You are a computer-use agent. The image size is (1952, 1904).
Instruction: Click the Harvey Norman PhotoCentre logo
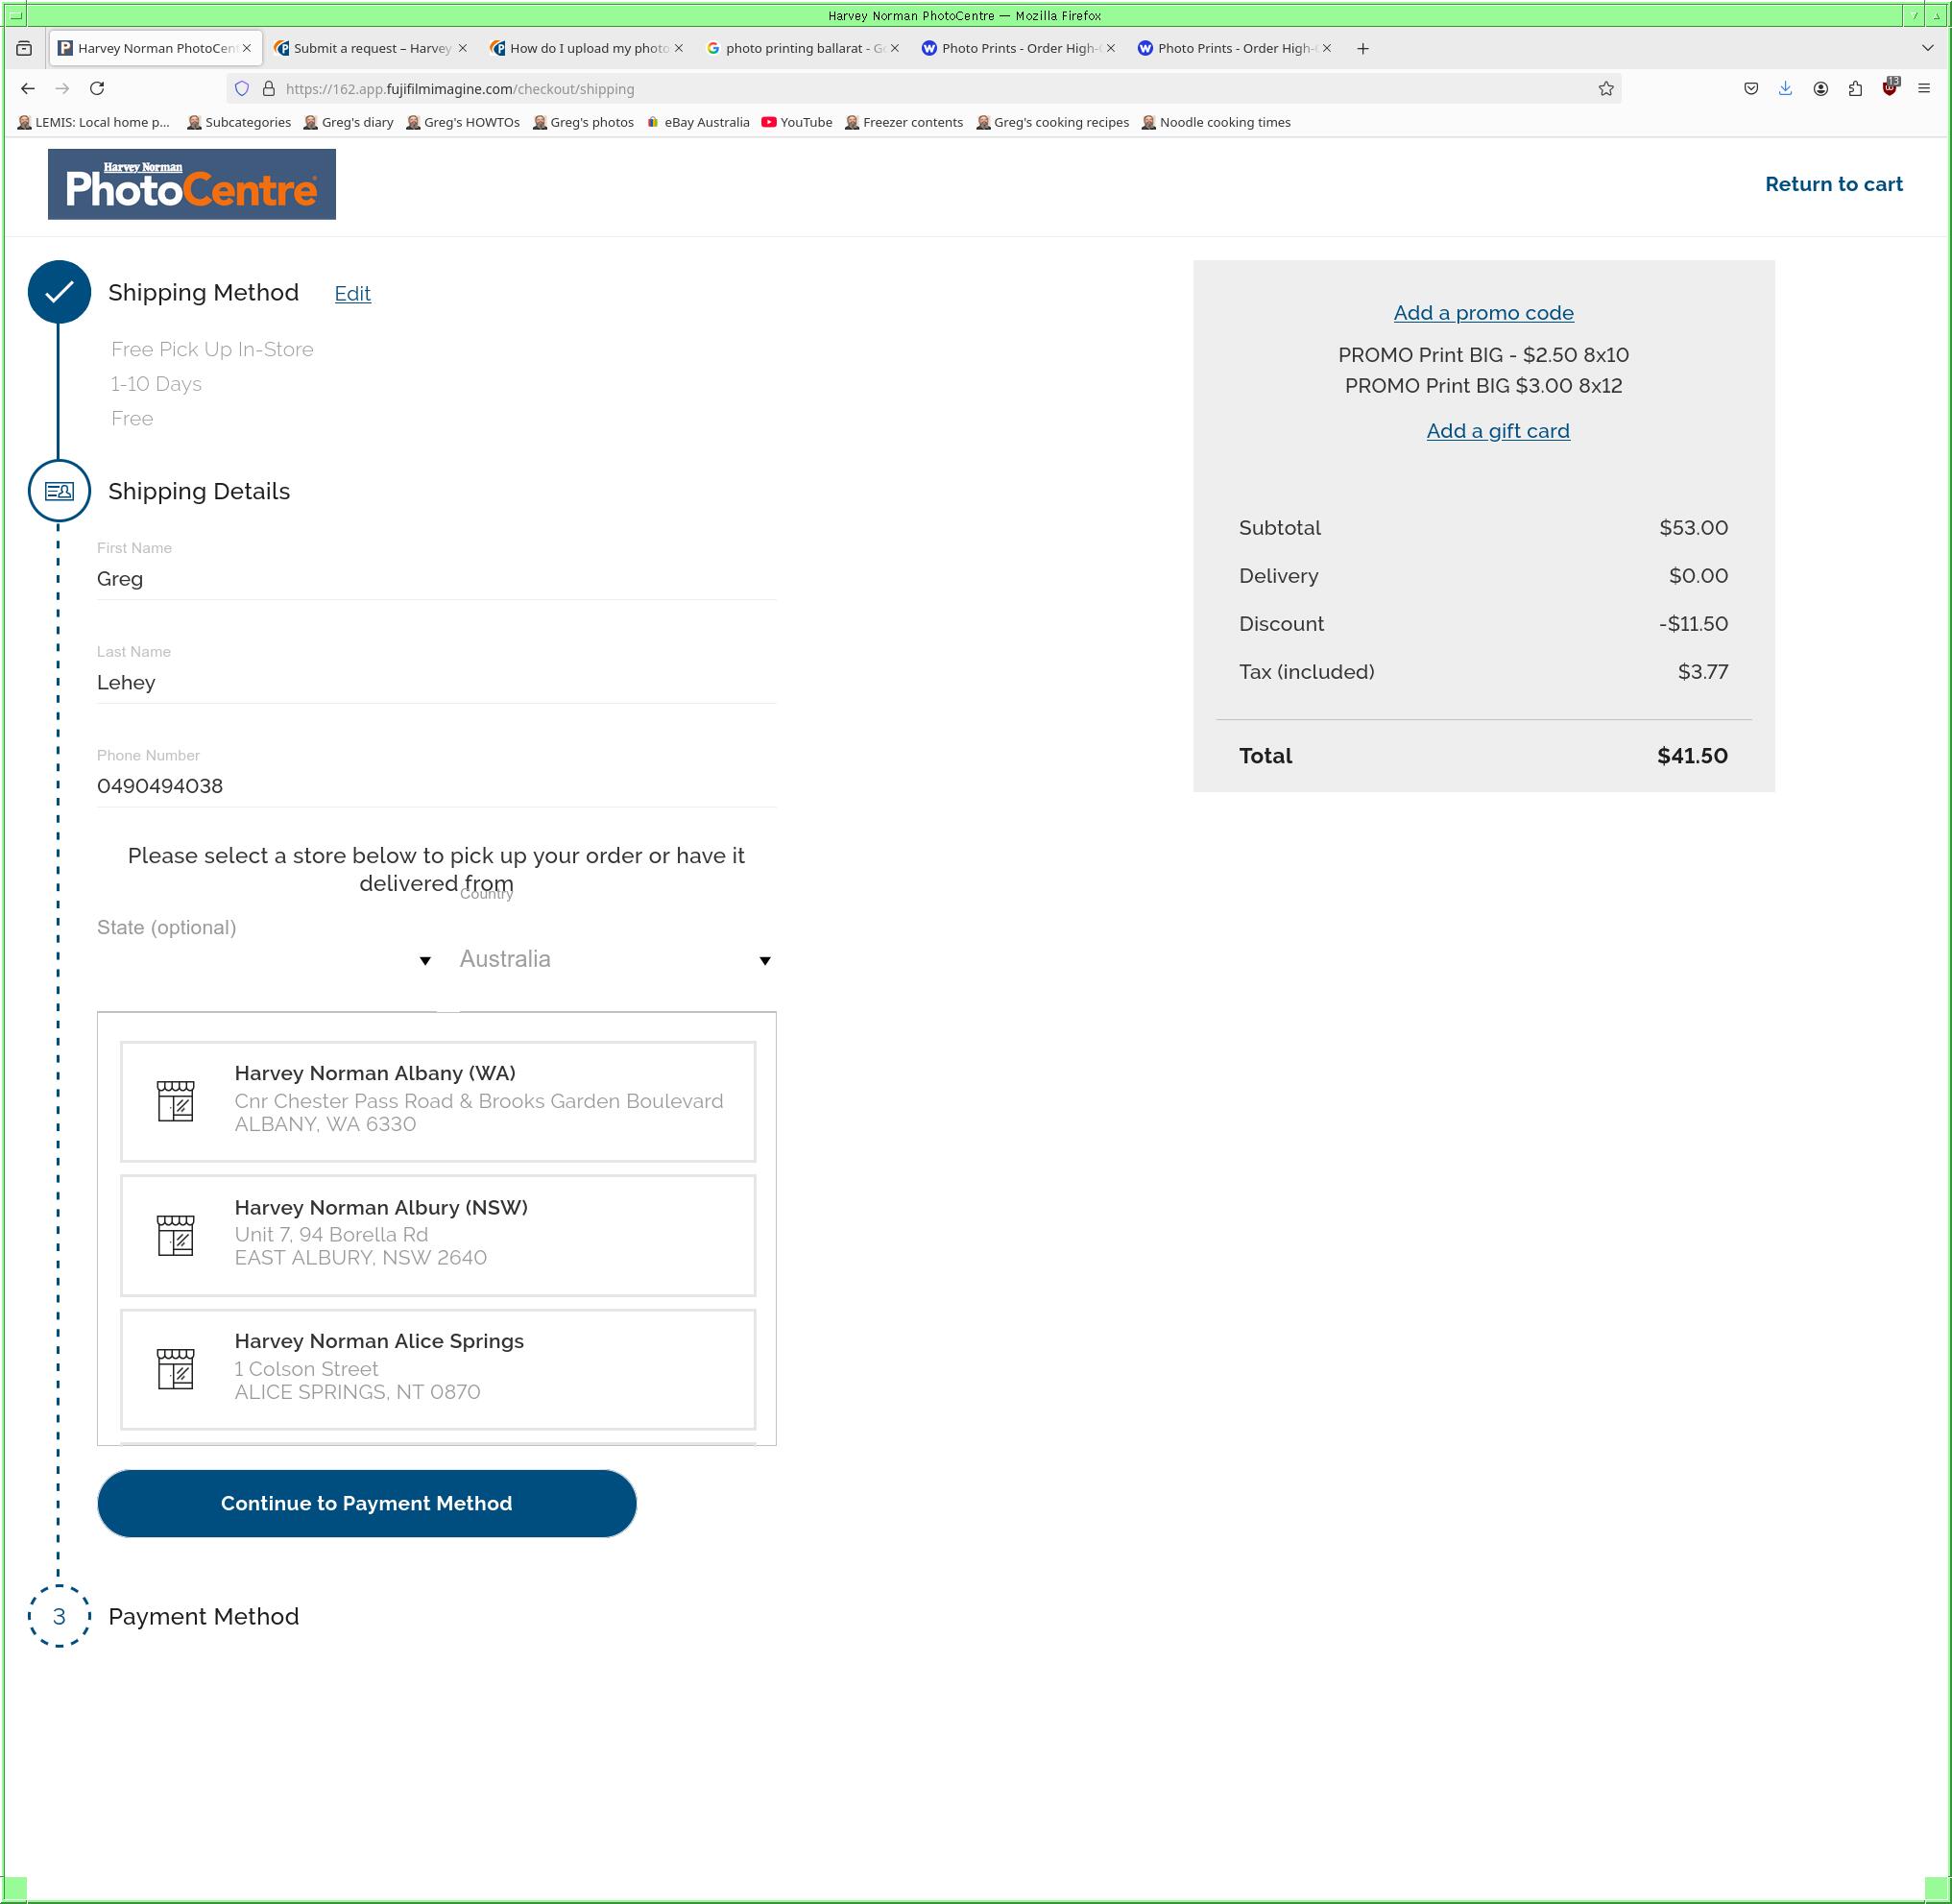(x=192, y=184)
